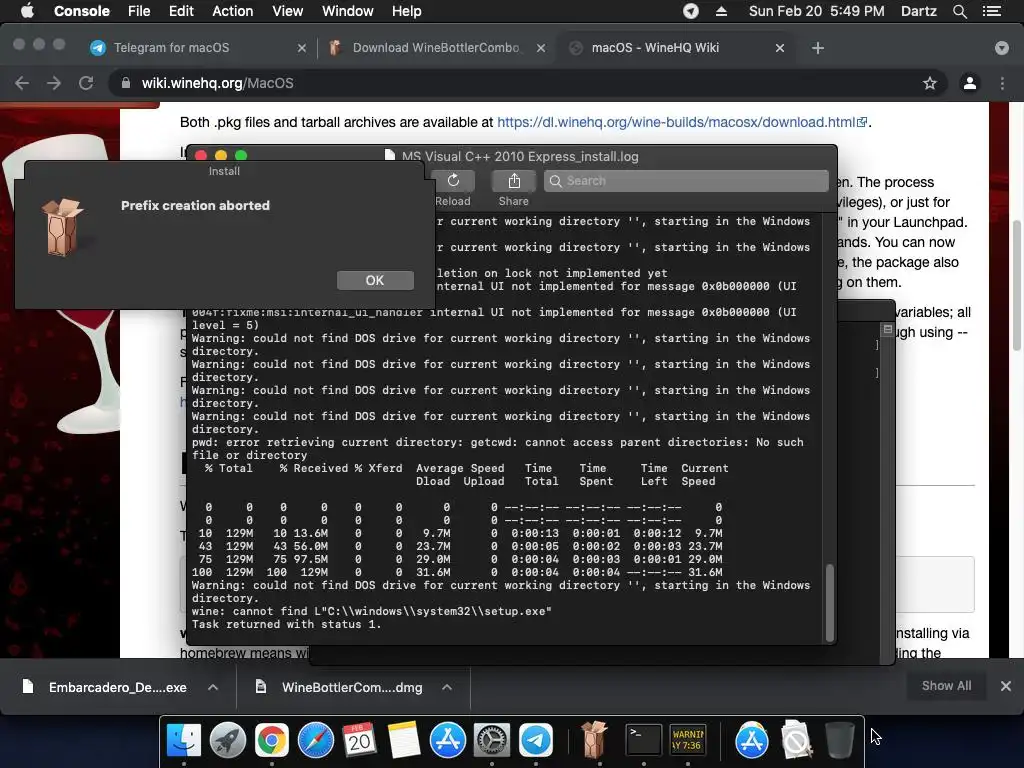Open System Preferences from the Dock
This screenshot has height=768, width=1024.
(x=491, y=740)
